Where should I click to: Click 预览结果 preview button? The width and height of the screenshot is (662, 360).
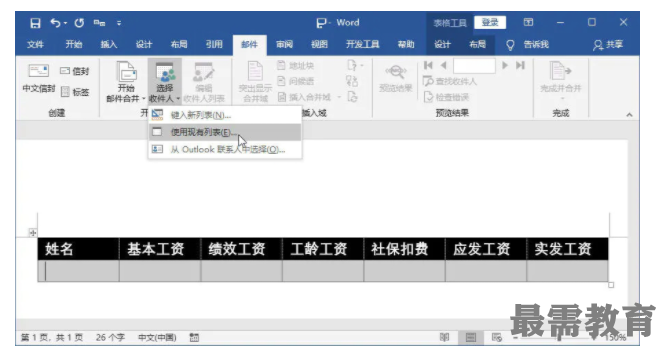tap(396, 78)
